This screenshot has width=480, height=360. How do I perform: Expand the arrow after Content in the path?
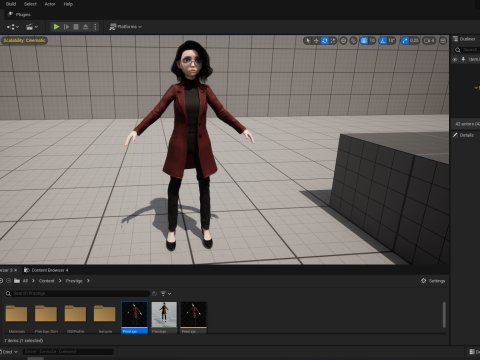coord(60,281)
